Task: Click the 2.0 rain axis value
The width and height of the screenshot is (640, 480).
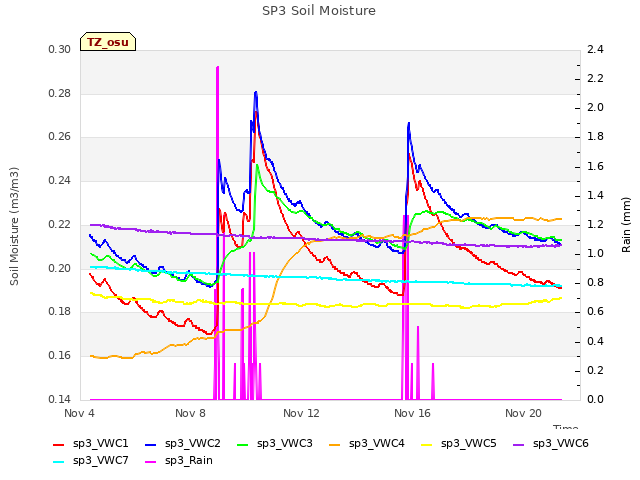Action: [596, 108]
